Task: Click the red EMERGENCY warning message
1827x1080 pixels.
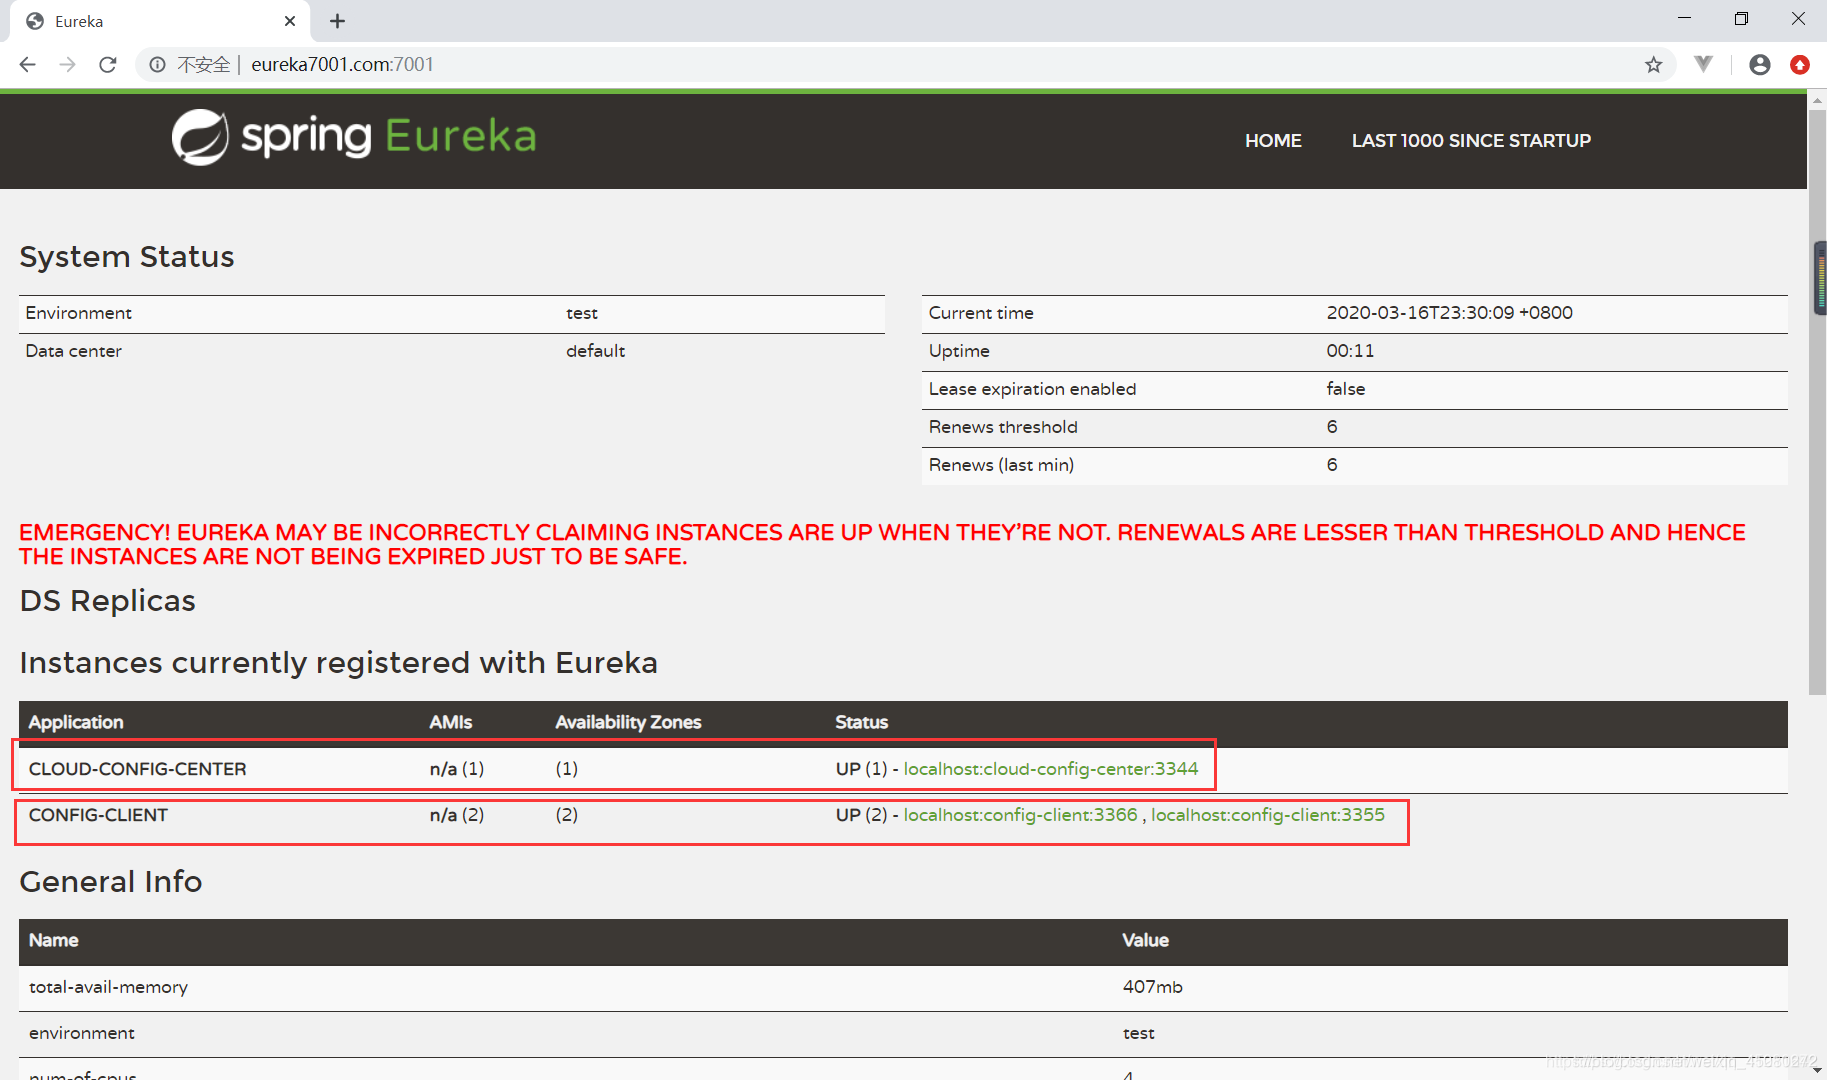Action: [882, 545]
